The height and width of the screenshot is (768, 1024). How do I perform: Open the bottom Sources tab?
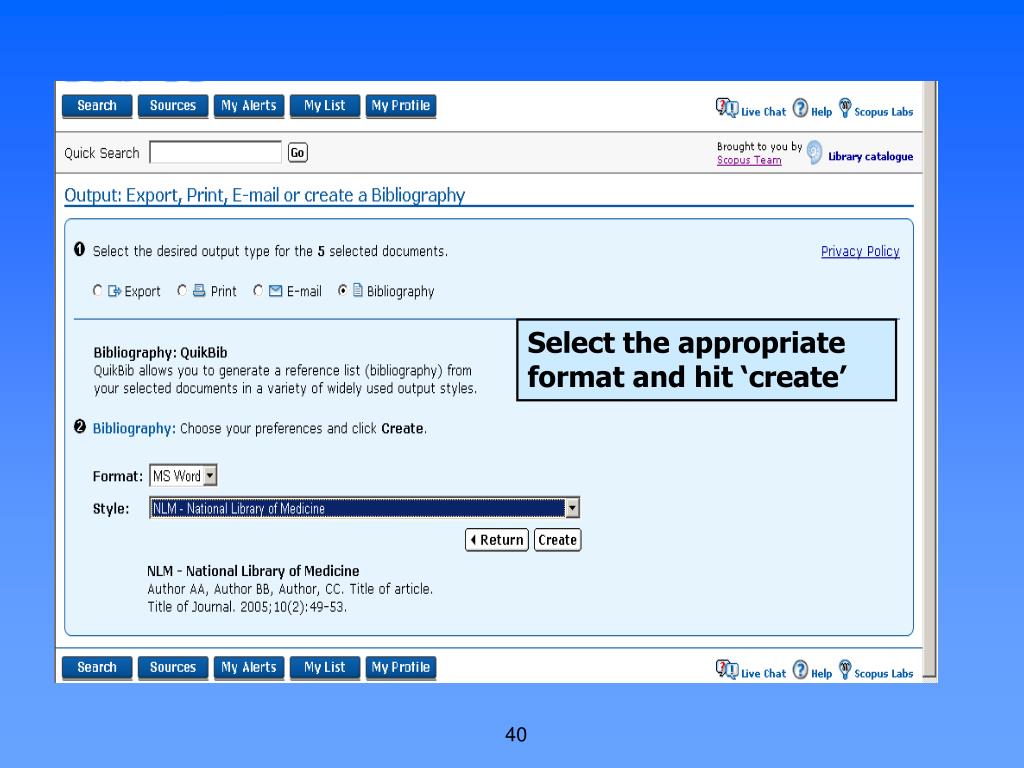pyautogui.click(x=173, y=667)
